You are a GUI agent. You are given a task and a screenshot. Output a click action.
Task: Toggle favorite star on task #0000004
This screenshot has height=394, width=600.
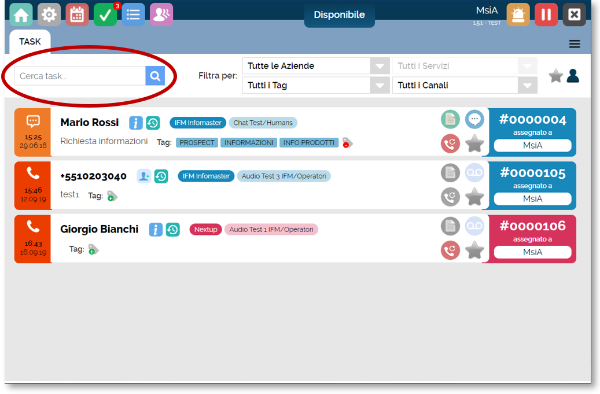click(x=474, y=143)
